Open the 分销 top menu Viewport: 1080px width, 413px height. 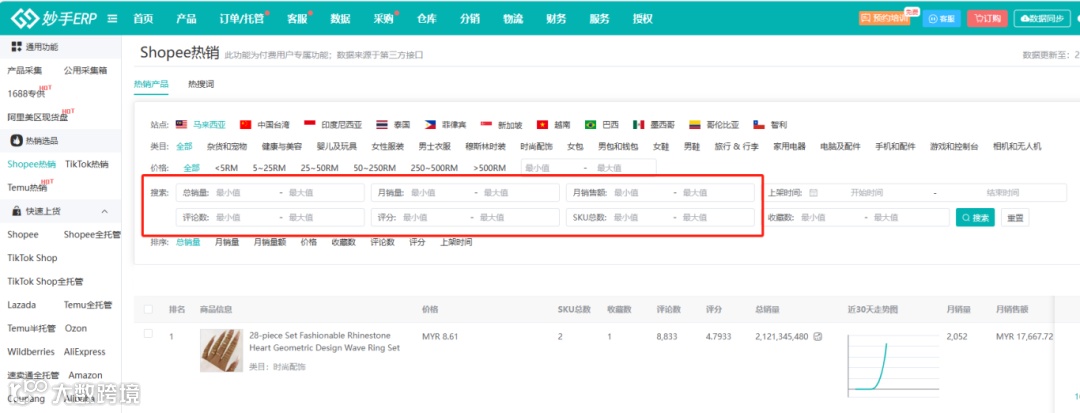point(470,19)
